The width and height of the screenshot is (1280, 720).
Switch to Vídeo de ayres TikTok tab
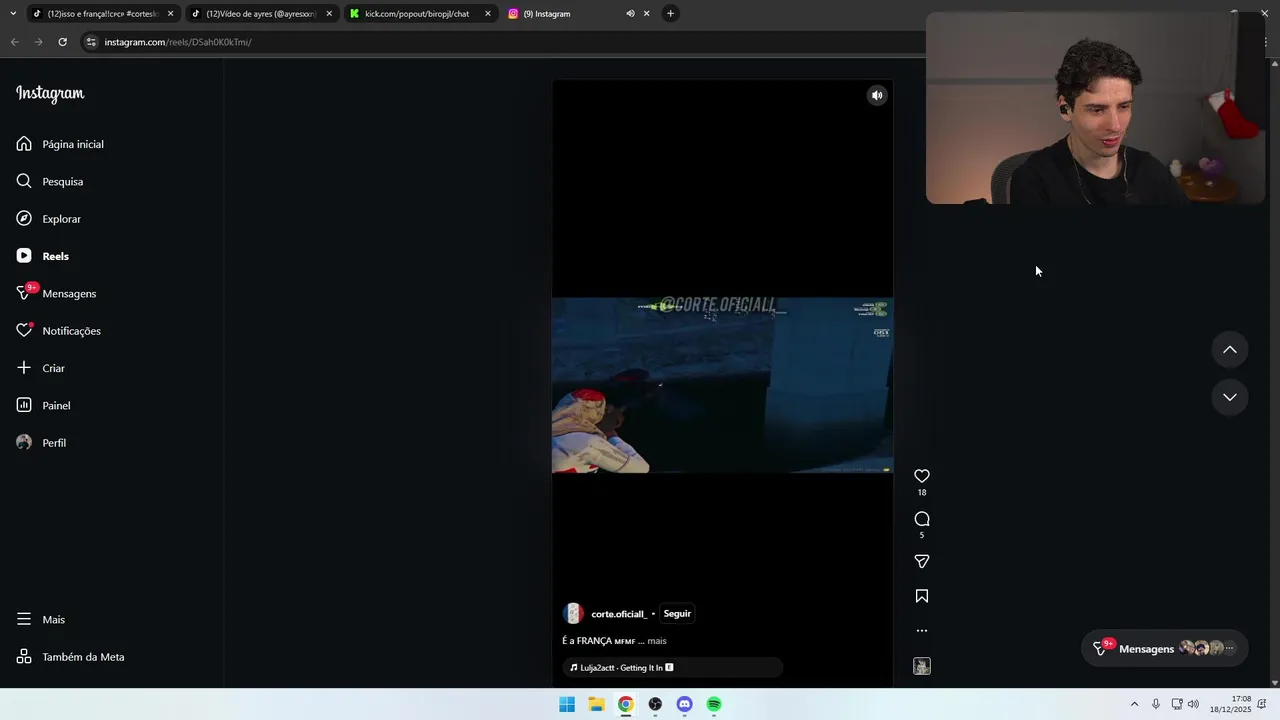(x=260, y=14)
